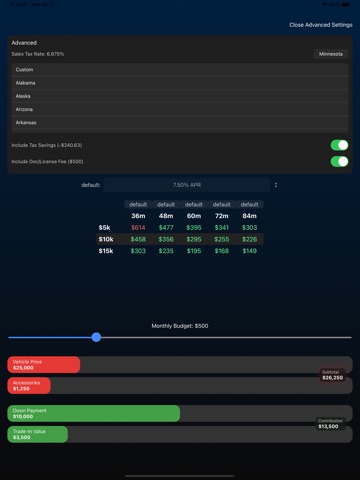Click the green Down Payment bar
The width and height of the screenshot is (360, 480).
click(94, 413)
